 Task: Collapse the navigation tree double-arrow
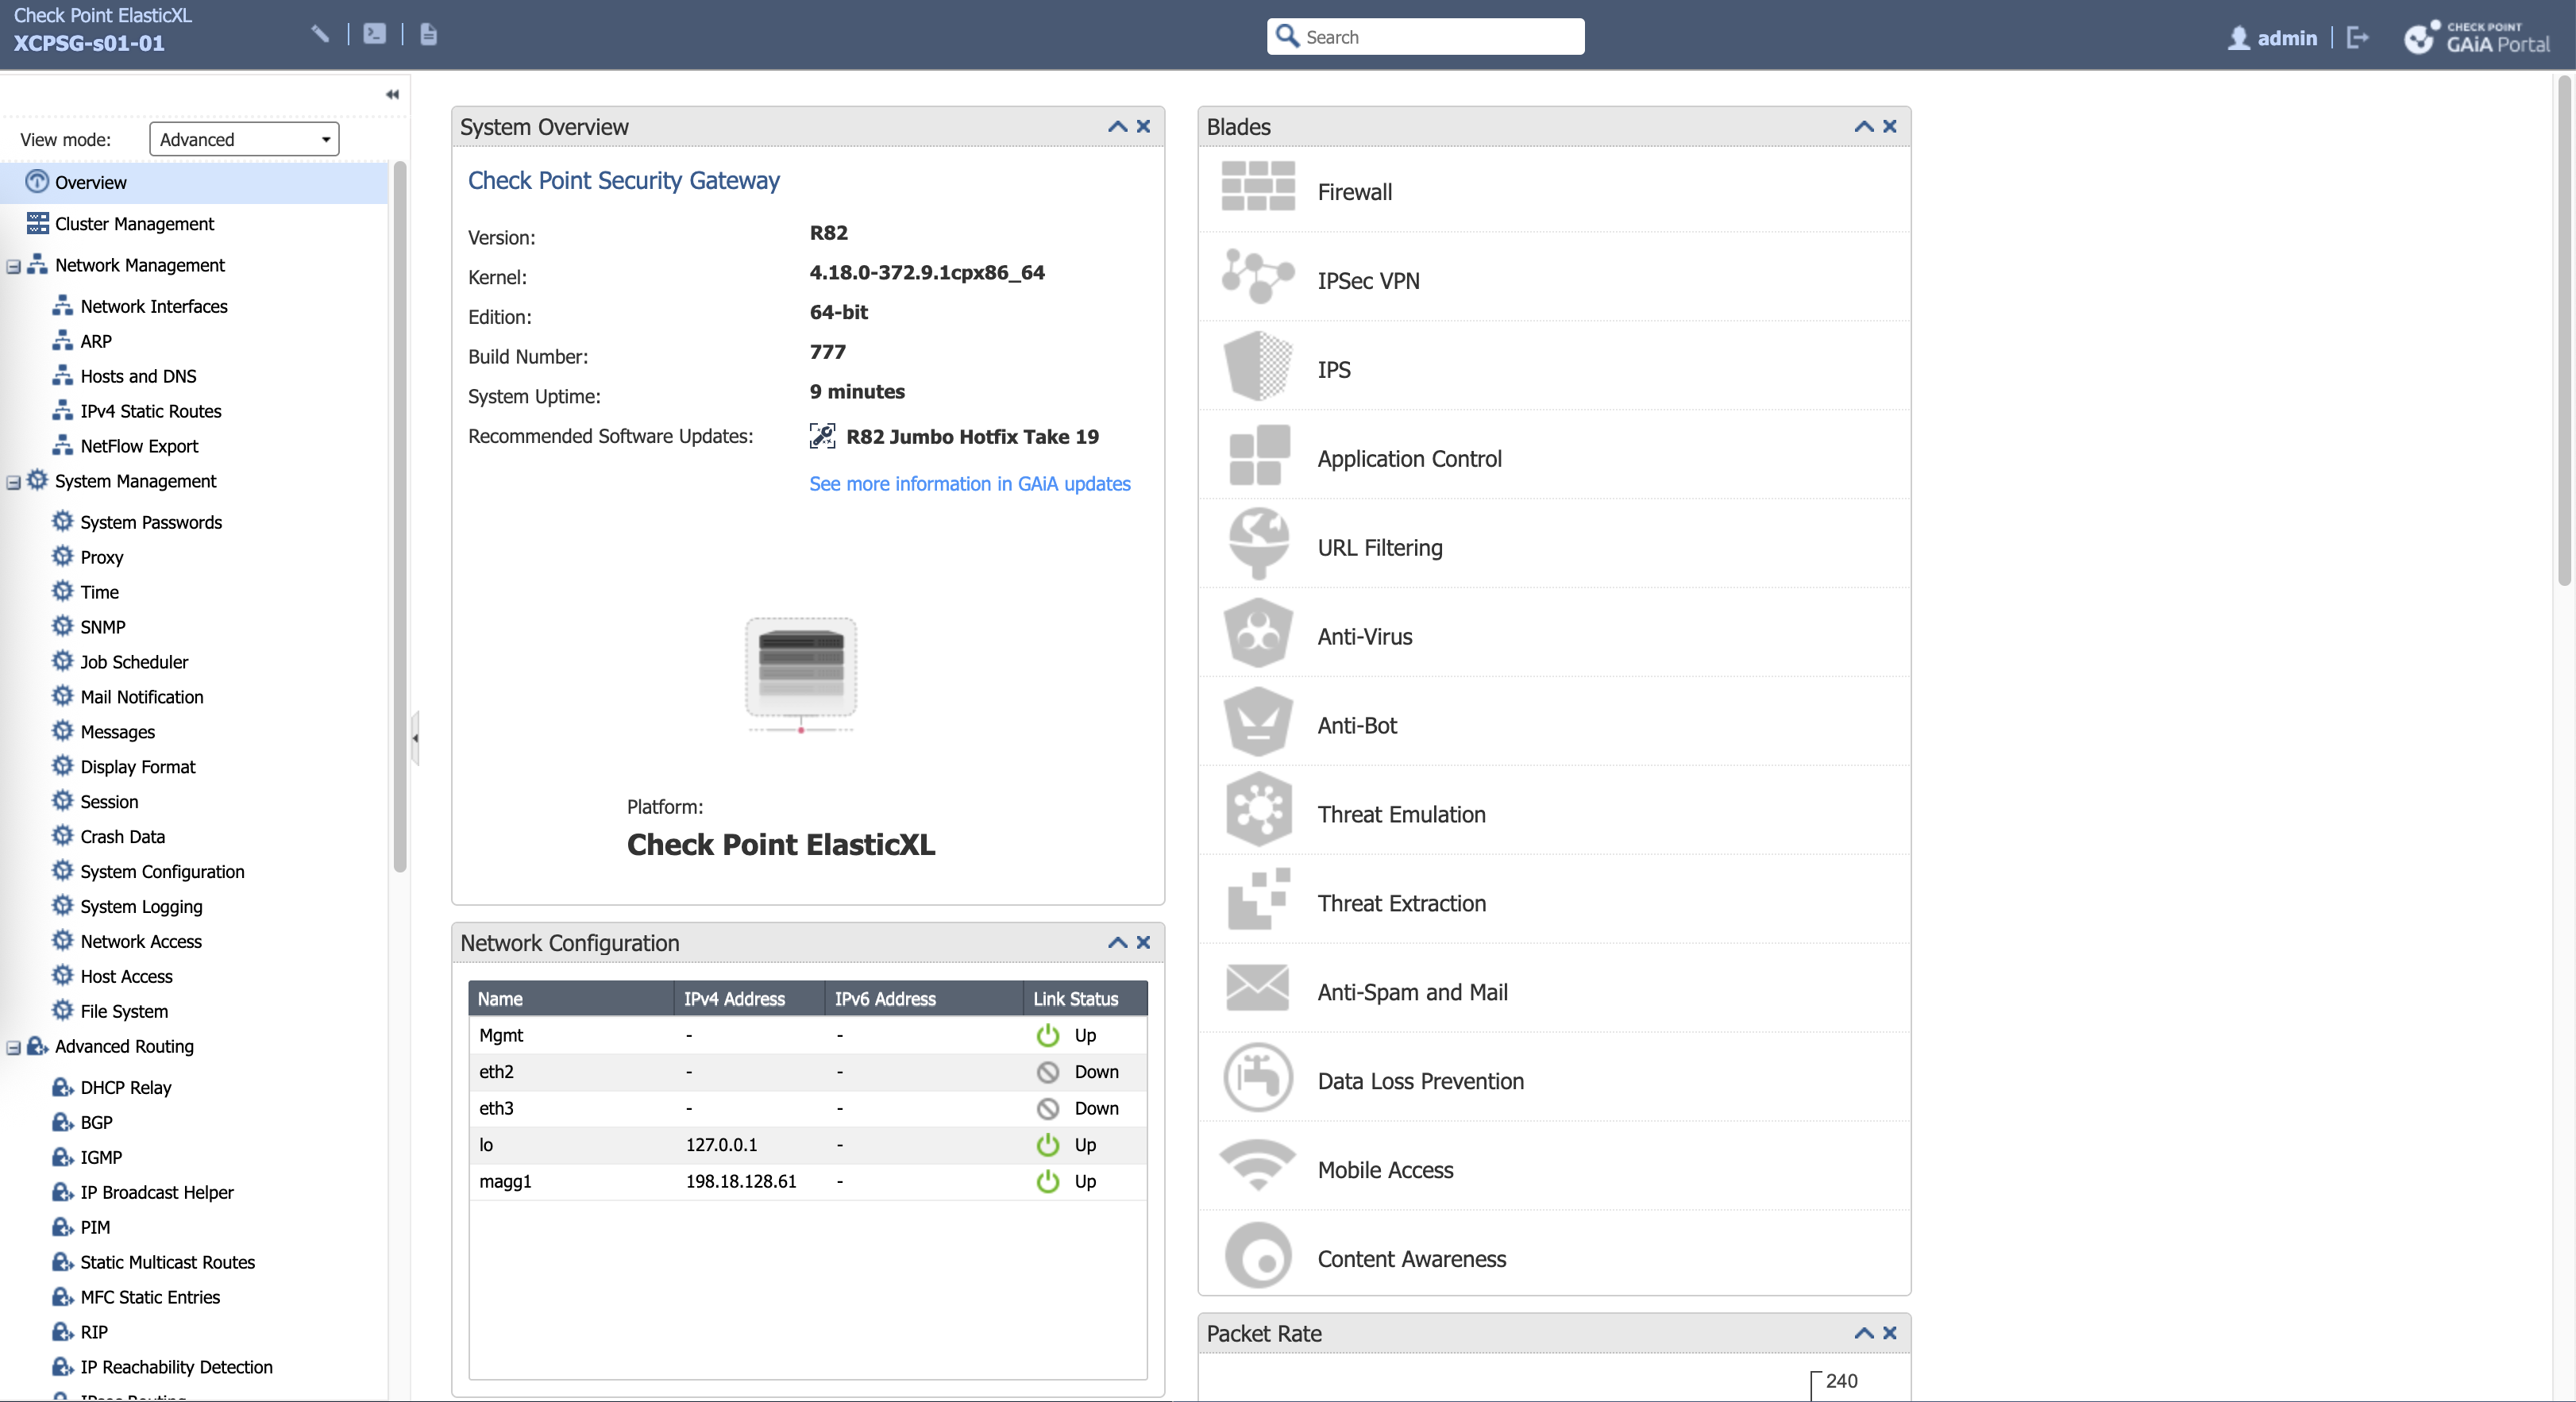tap(392, 94)
